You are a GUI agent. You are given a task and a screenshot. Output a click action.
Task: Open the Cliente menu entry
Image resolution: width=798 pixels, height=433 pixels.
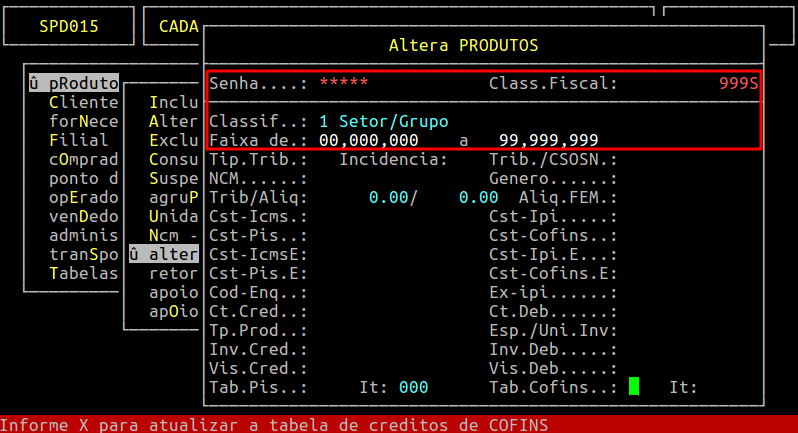click(83, 102)
